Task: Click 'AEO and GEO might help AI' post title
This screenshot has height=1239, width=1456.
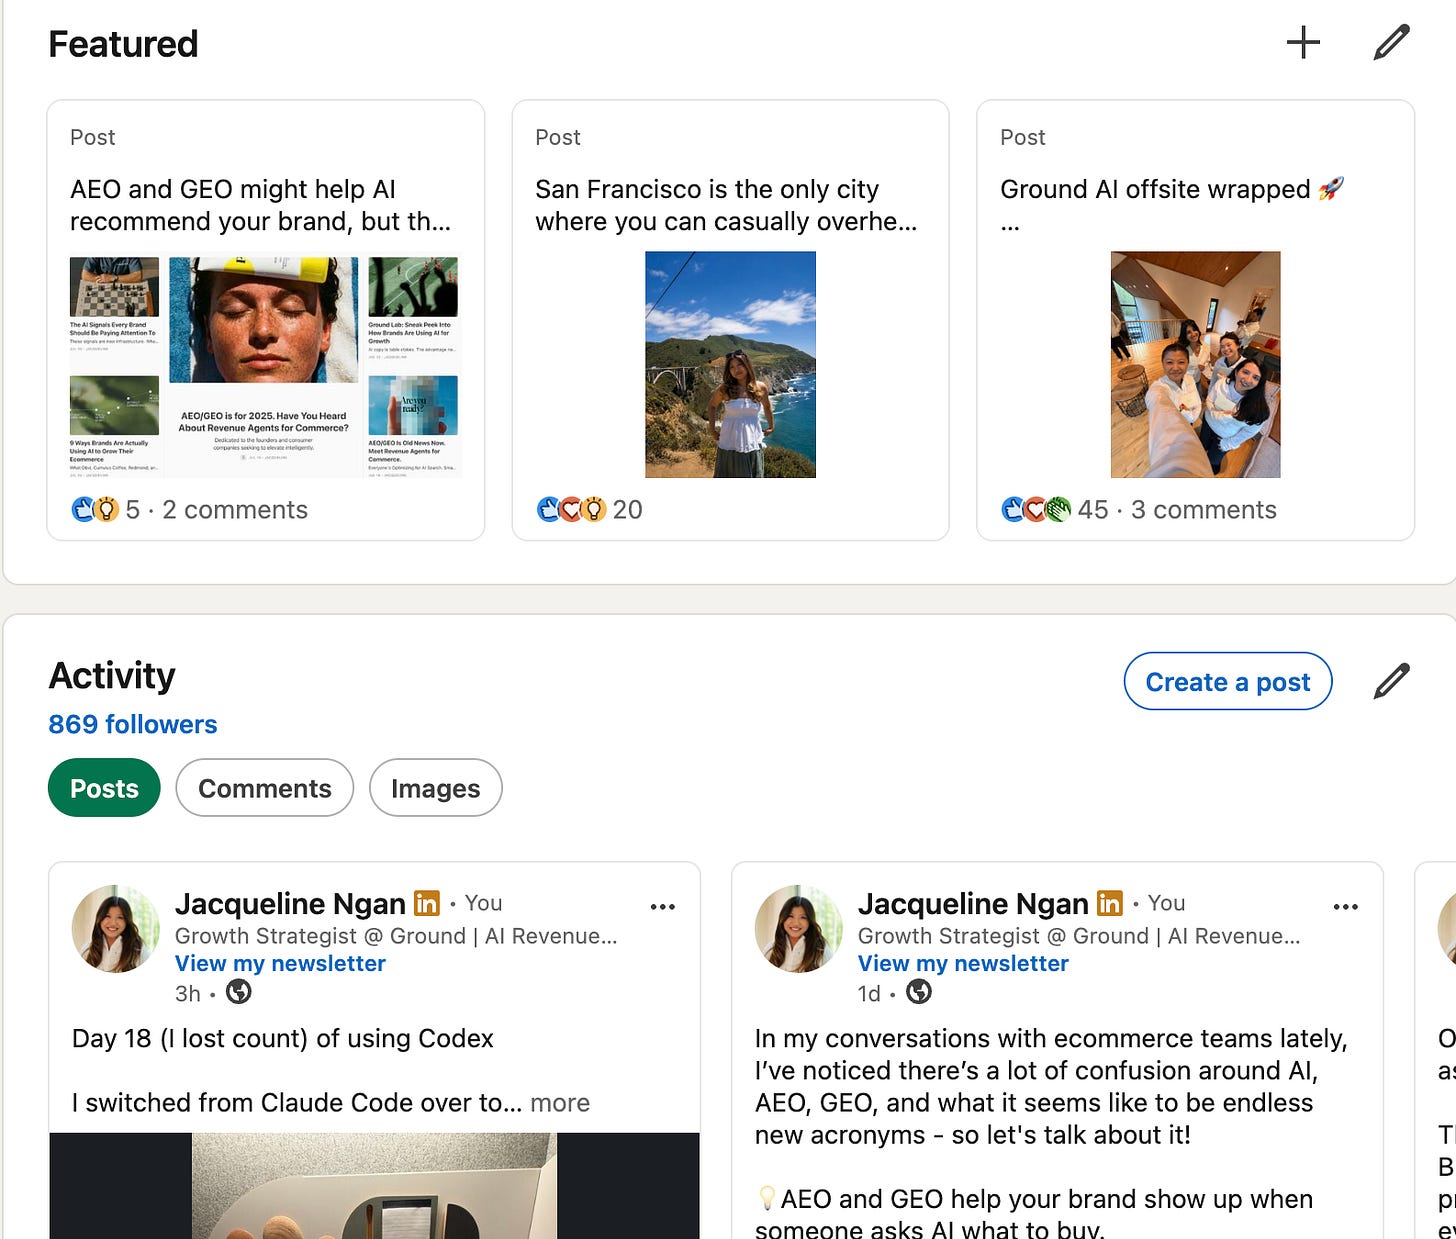Action: [233, 189]
